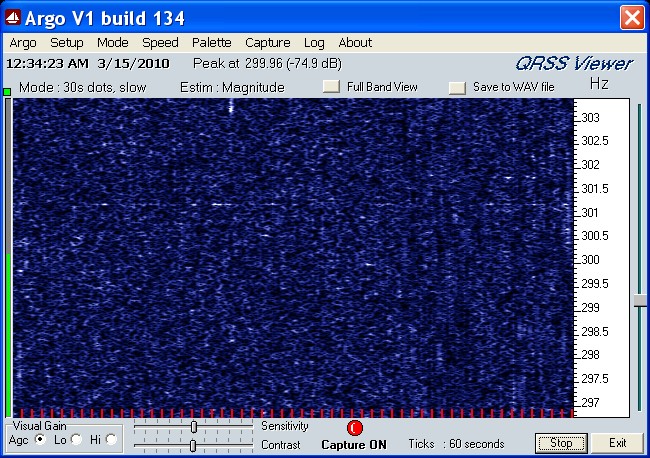The image size is (650, 458).
Task: Click the 12:34:23 AM time readout
Action: [47, 64]
